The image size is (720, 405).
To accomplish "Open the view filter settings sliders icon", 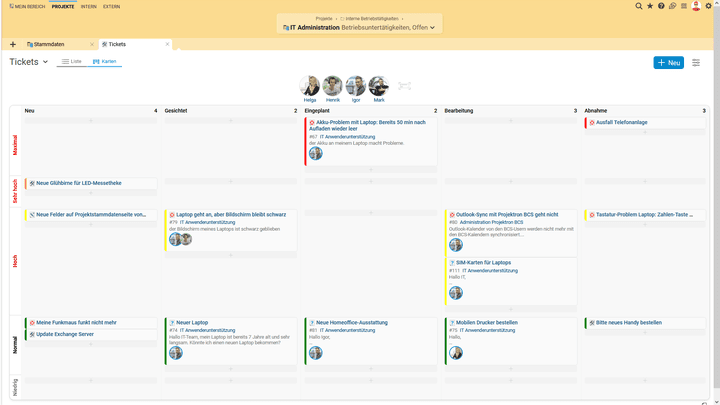I will coord(696,62).
